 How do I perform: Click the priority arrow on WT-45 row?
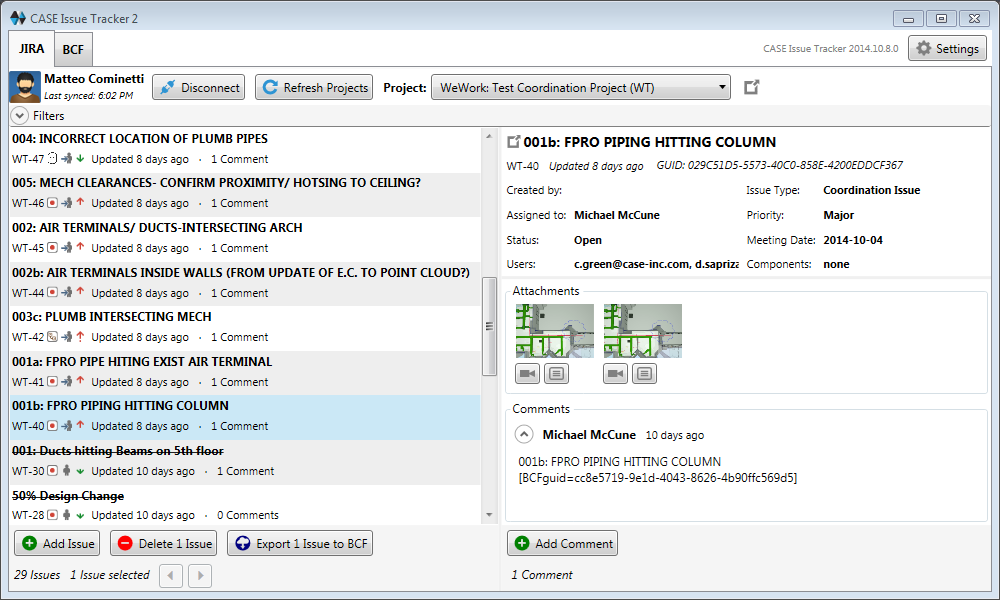pos(80,247)
